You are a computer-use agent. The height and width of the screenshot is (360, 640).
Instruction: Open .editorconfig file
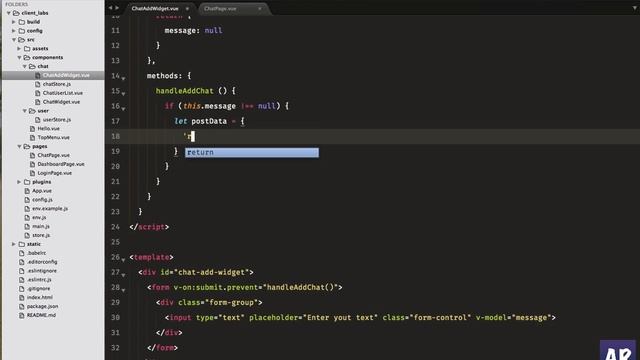click(42, 262)
